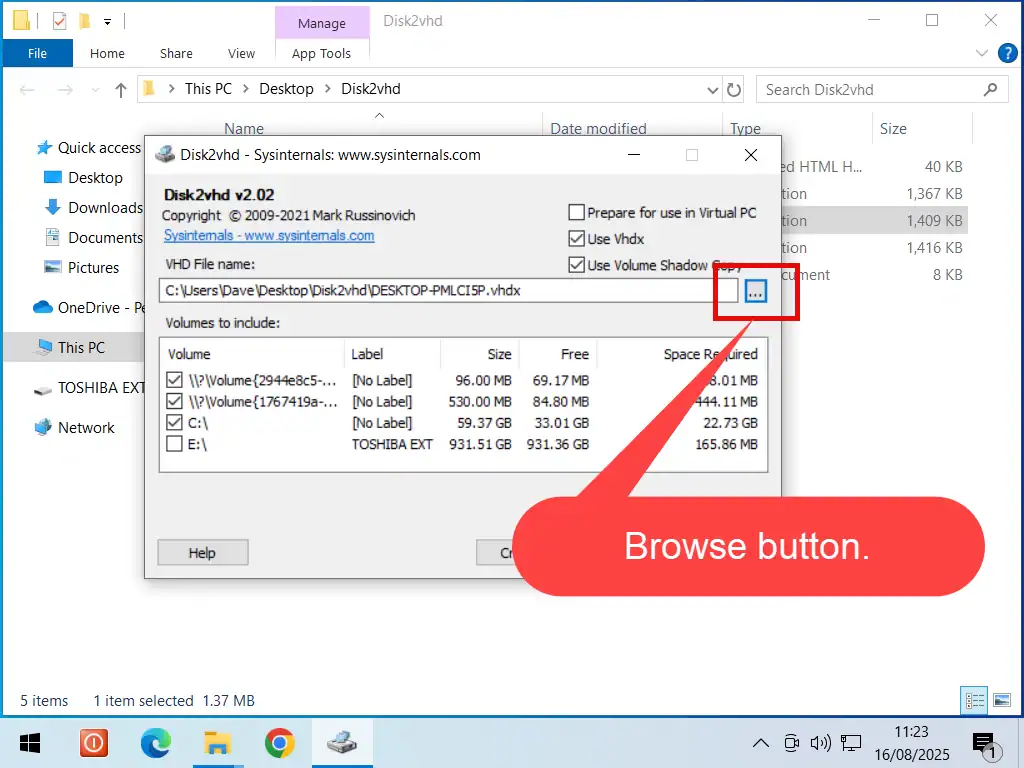This screenshot has height=768, width=1024.
Task: Launch Microsoft Edge from the taskbar
Action: point(155,743)
